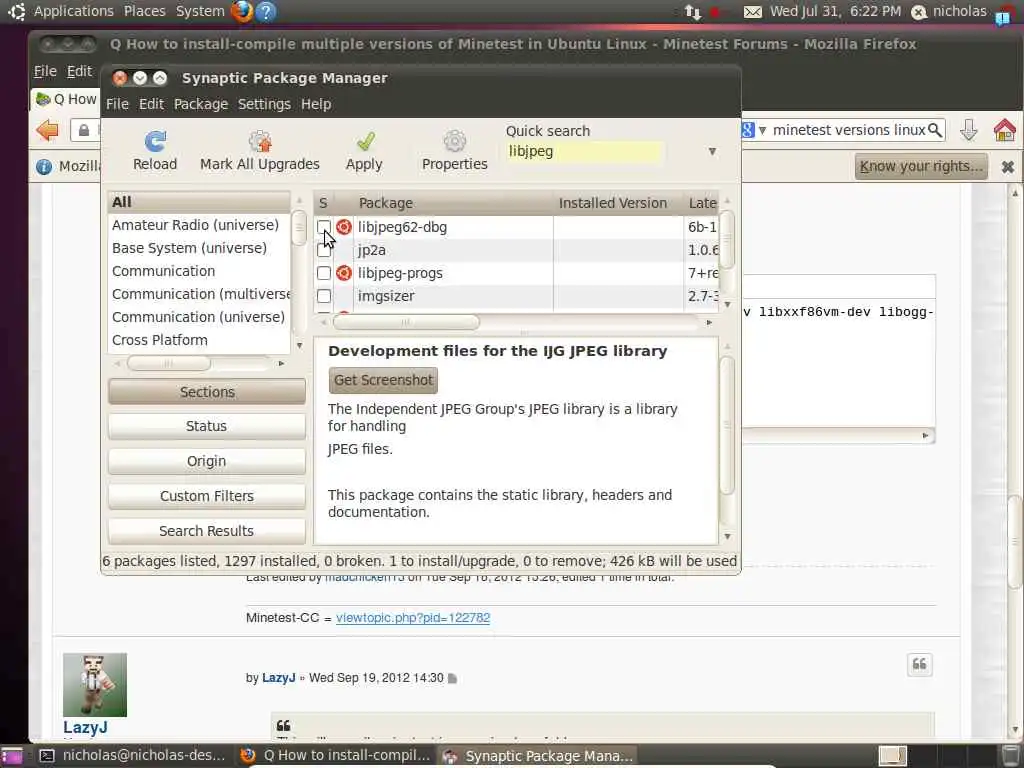Open the Quick search dropdown arrow
Image resolution: width=1024 pixels, height=768 pixels.
[x=712, y=152]
